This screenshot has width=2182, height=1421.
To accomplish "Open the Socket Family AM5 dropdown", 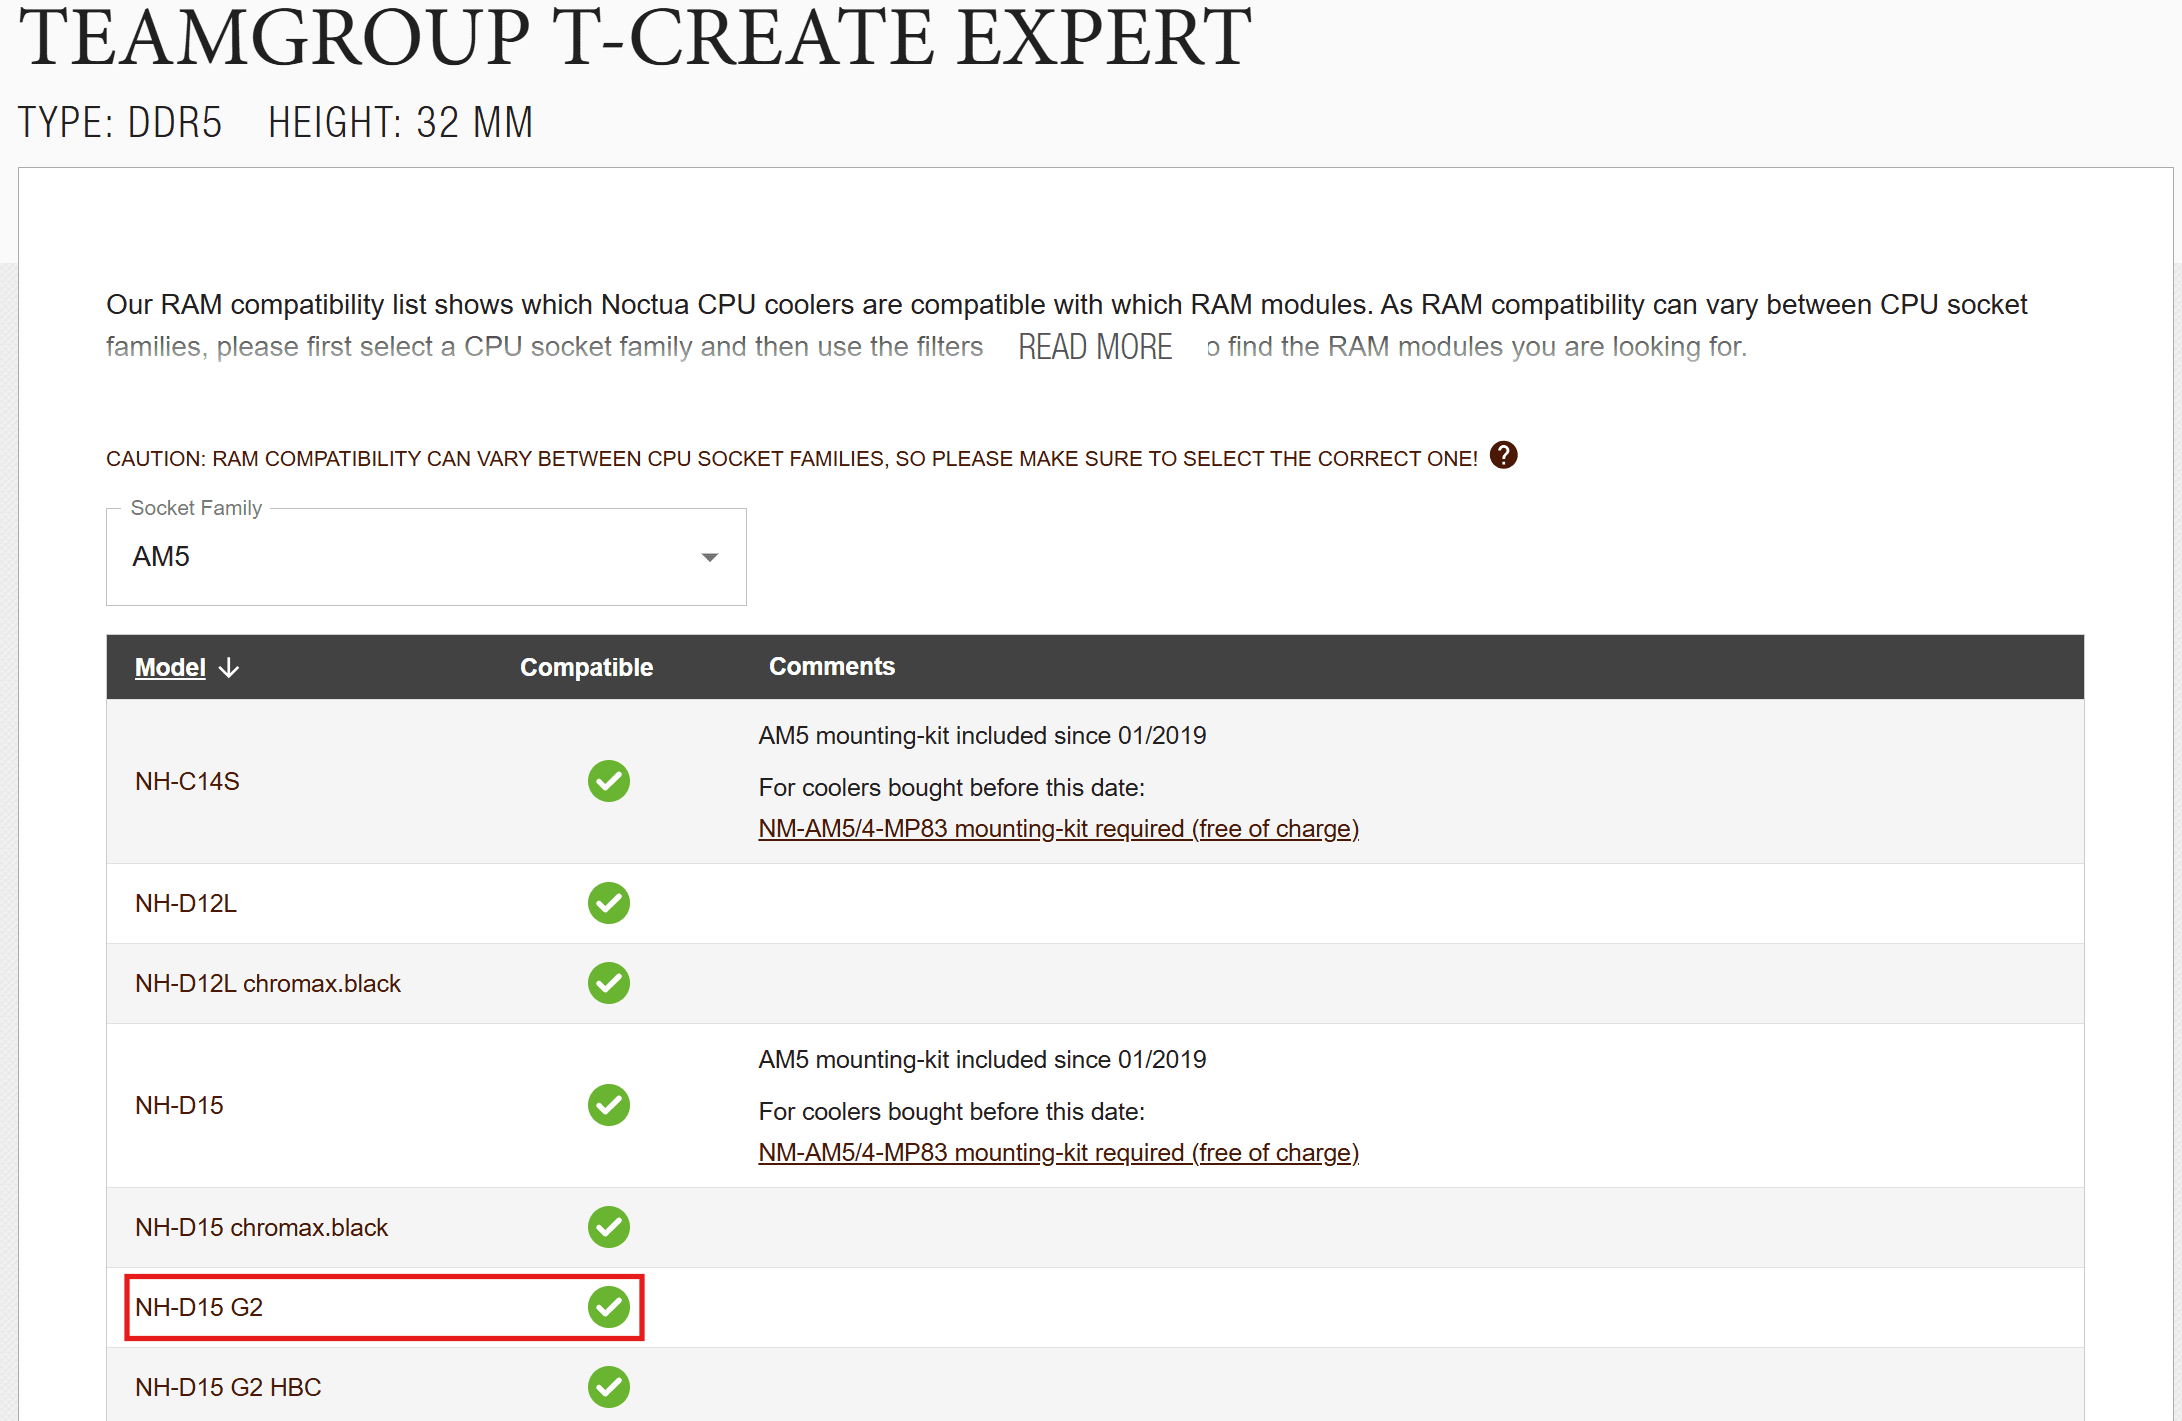I will click(x=426, y=557).
